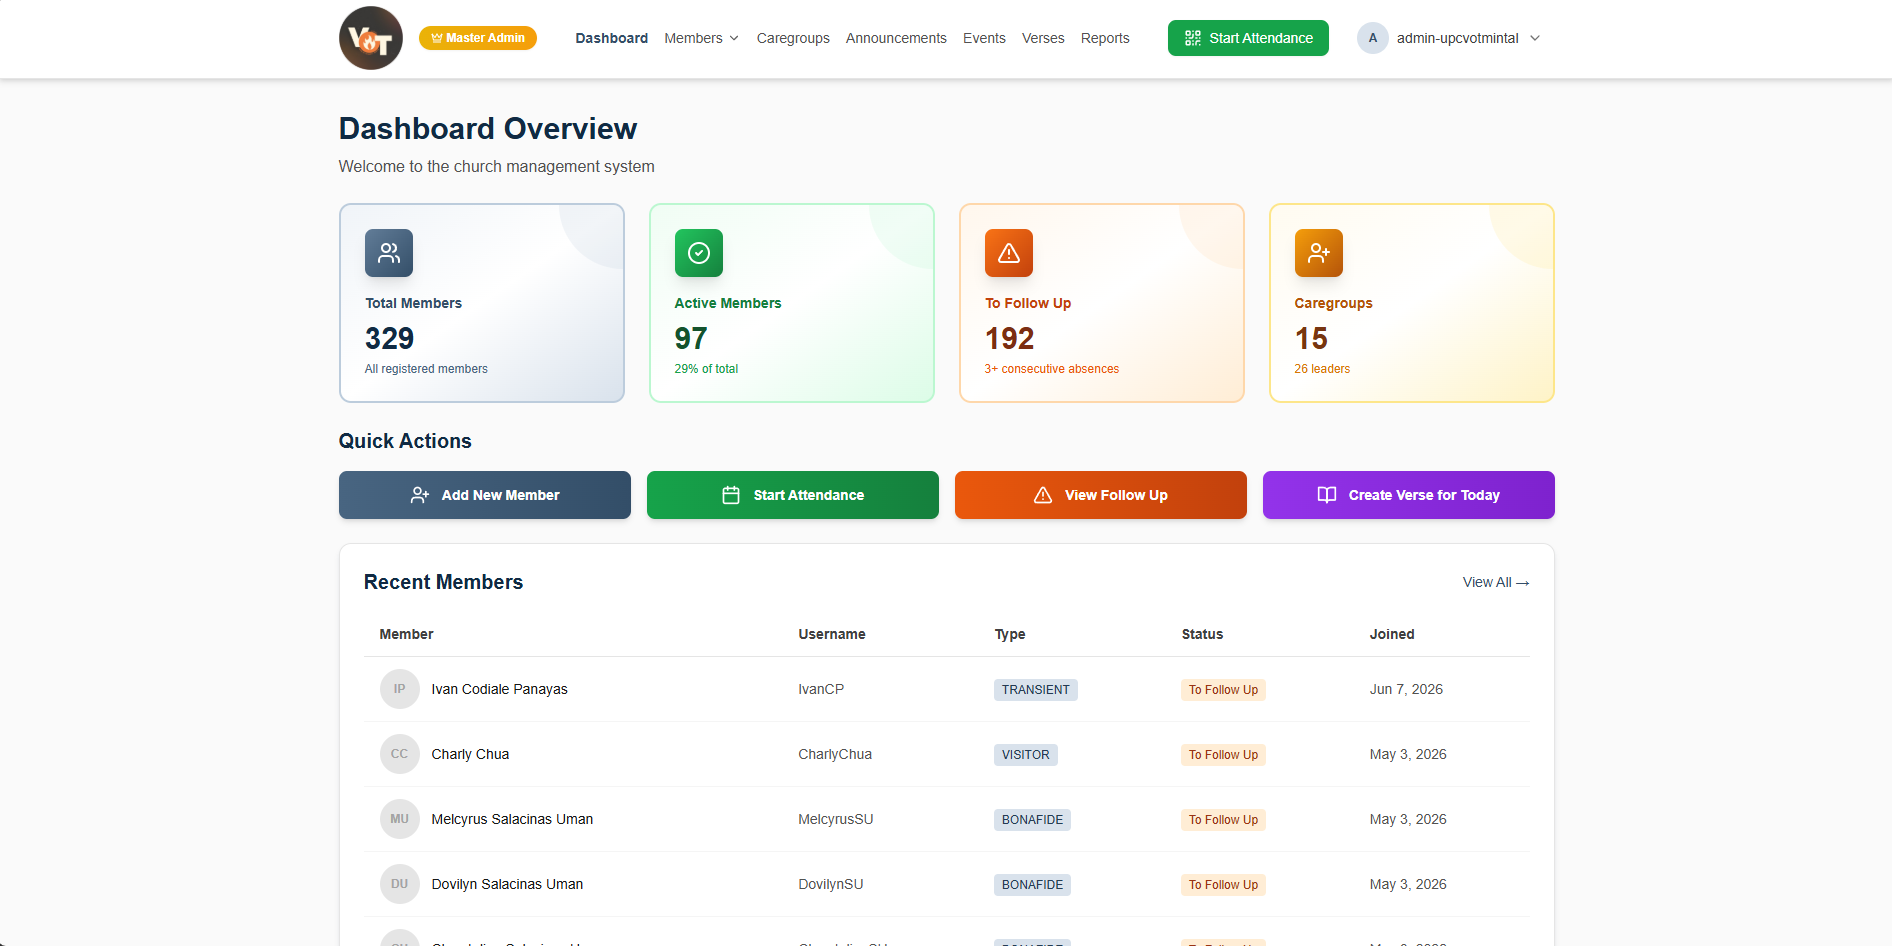This screenshot has width=1892, height=946.
Task: Click the MU avatar for Melcyrus Salacinas Uman
Action: [400, 819]
